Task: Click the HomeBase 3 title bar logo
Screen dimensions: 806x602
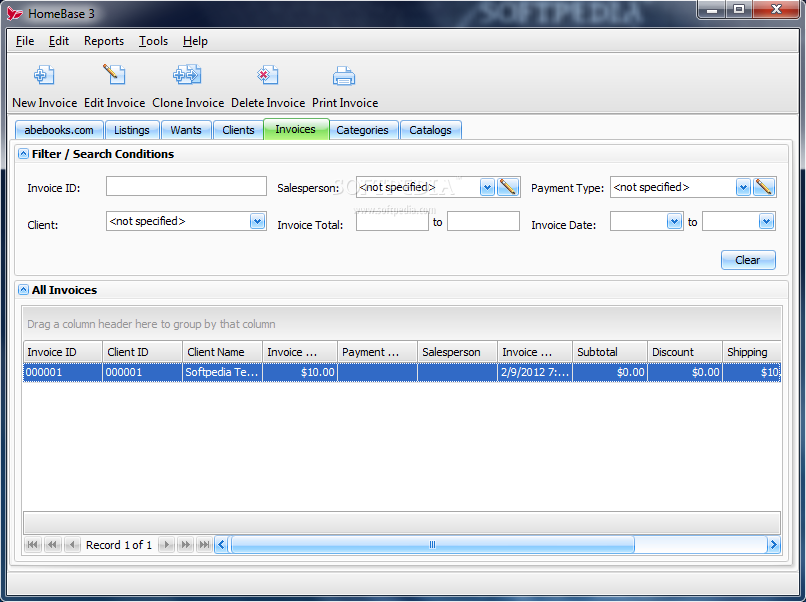Action: (15, 13)
